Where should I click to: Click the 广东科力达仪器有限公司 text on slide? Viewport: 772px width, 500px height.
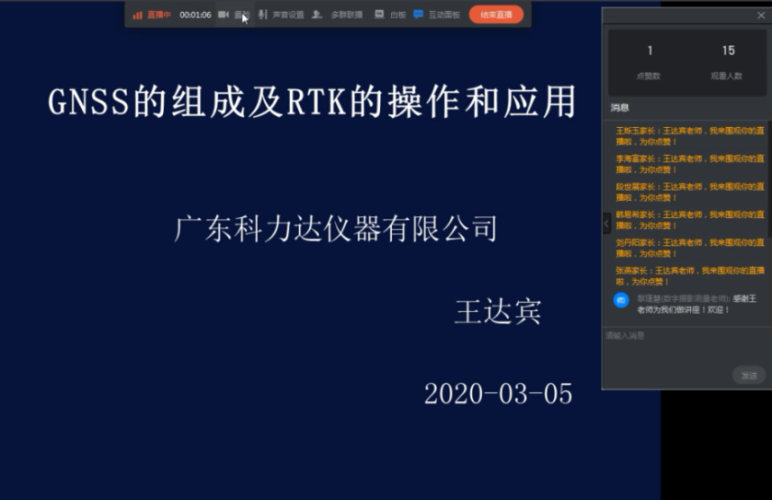tap(336, 229)
